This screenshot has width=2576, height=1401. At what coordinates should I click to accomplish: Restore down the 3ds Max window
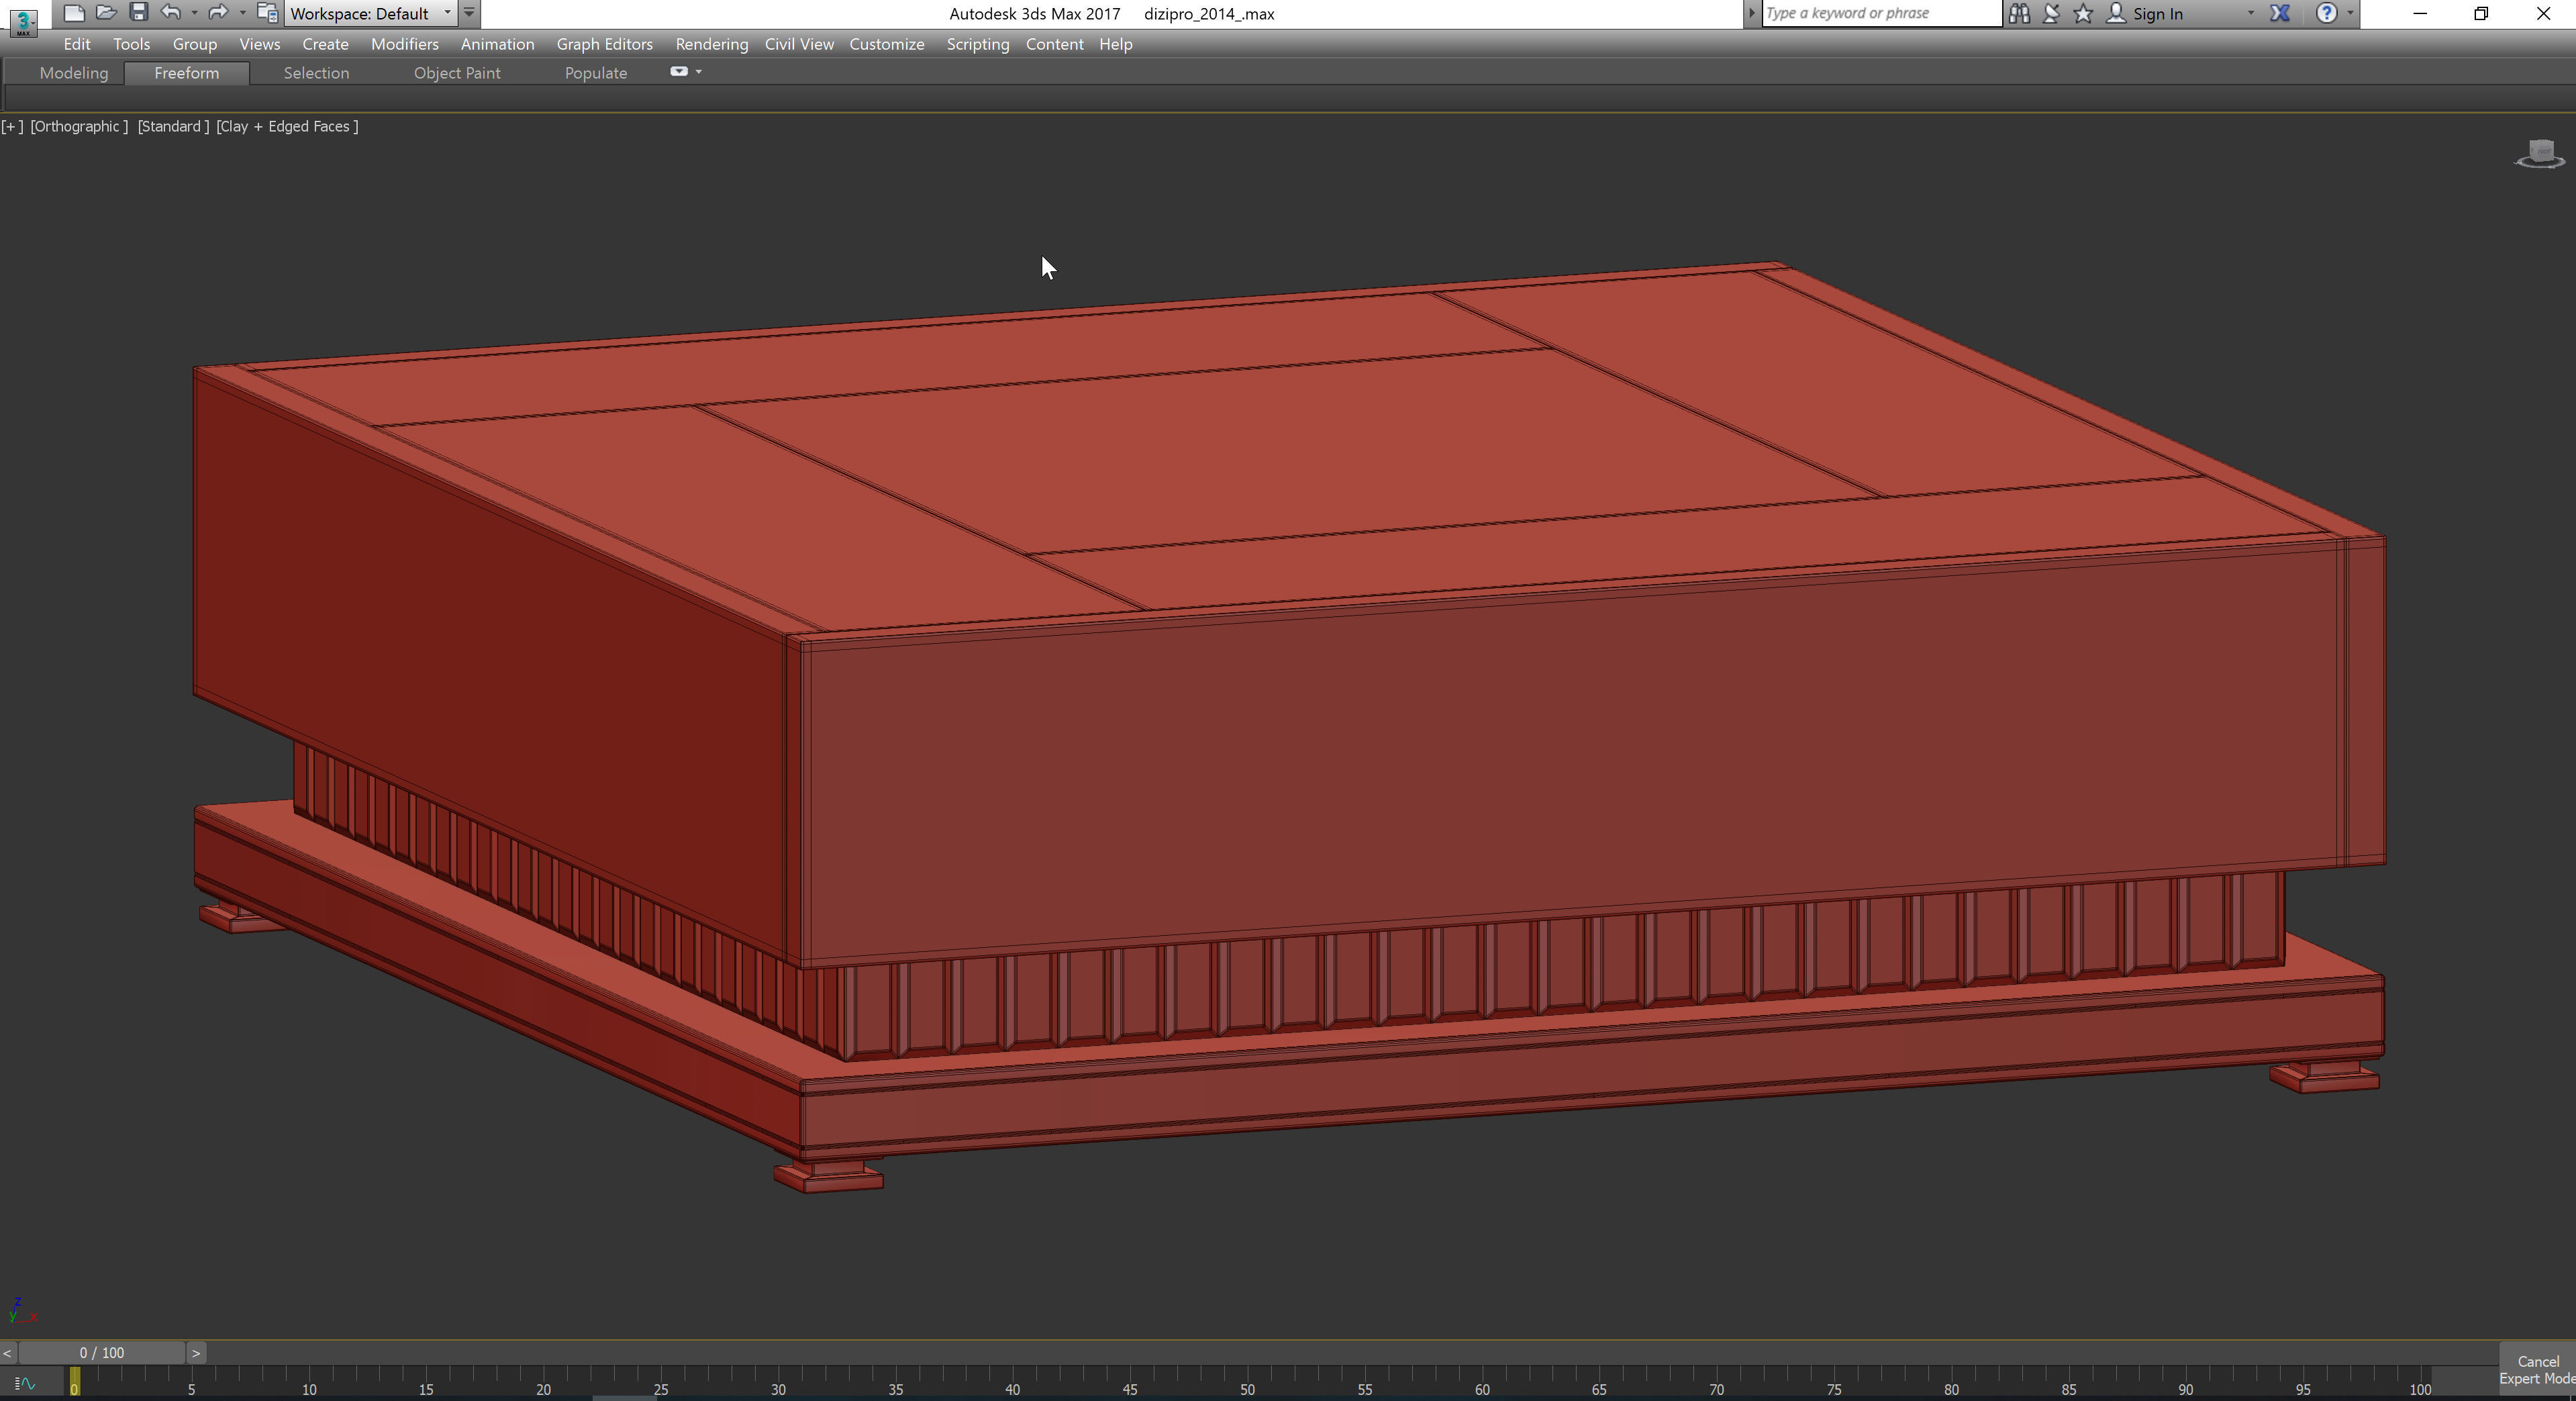tap(2481, 13)
